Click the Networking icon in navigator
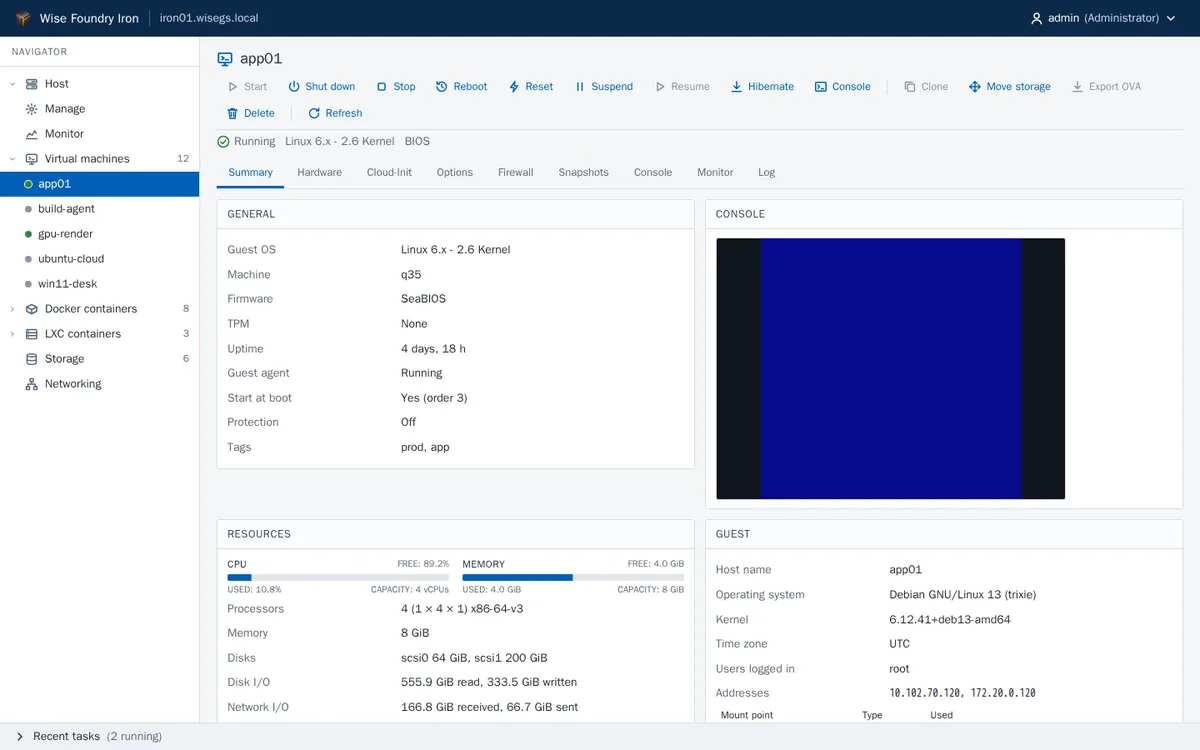Screen dimensions: 1200x750 click(32, 384)
